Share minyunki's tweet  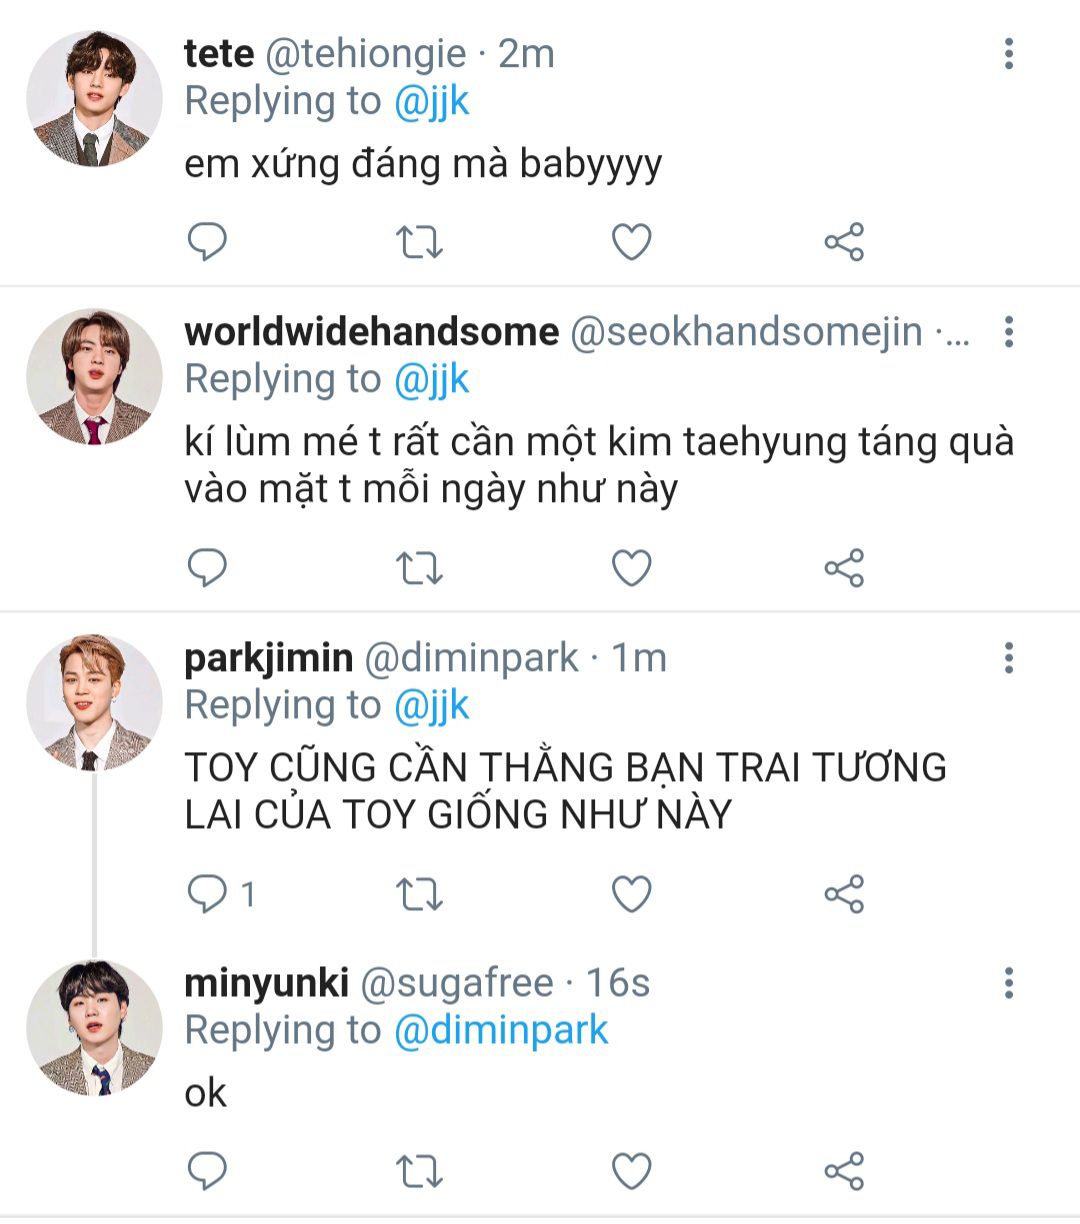click(844, 1172)
